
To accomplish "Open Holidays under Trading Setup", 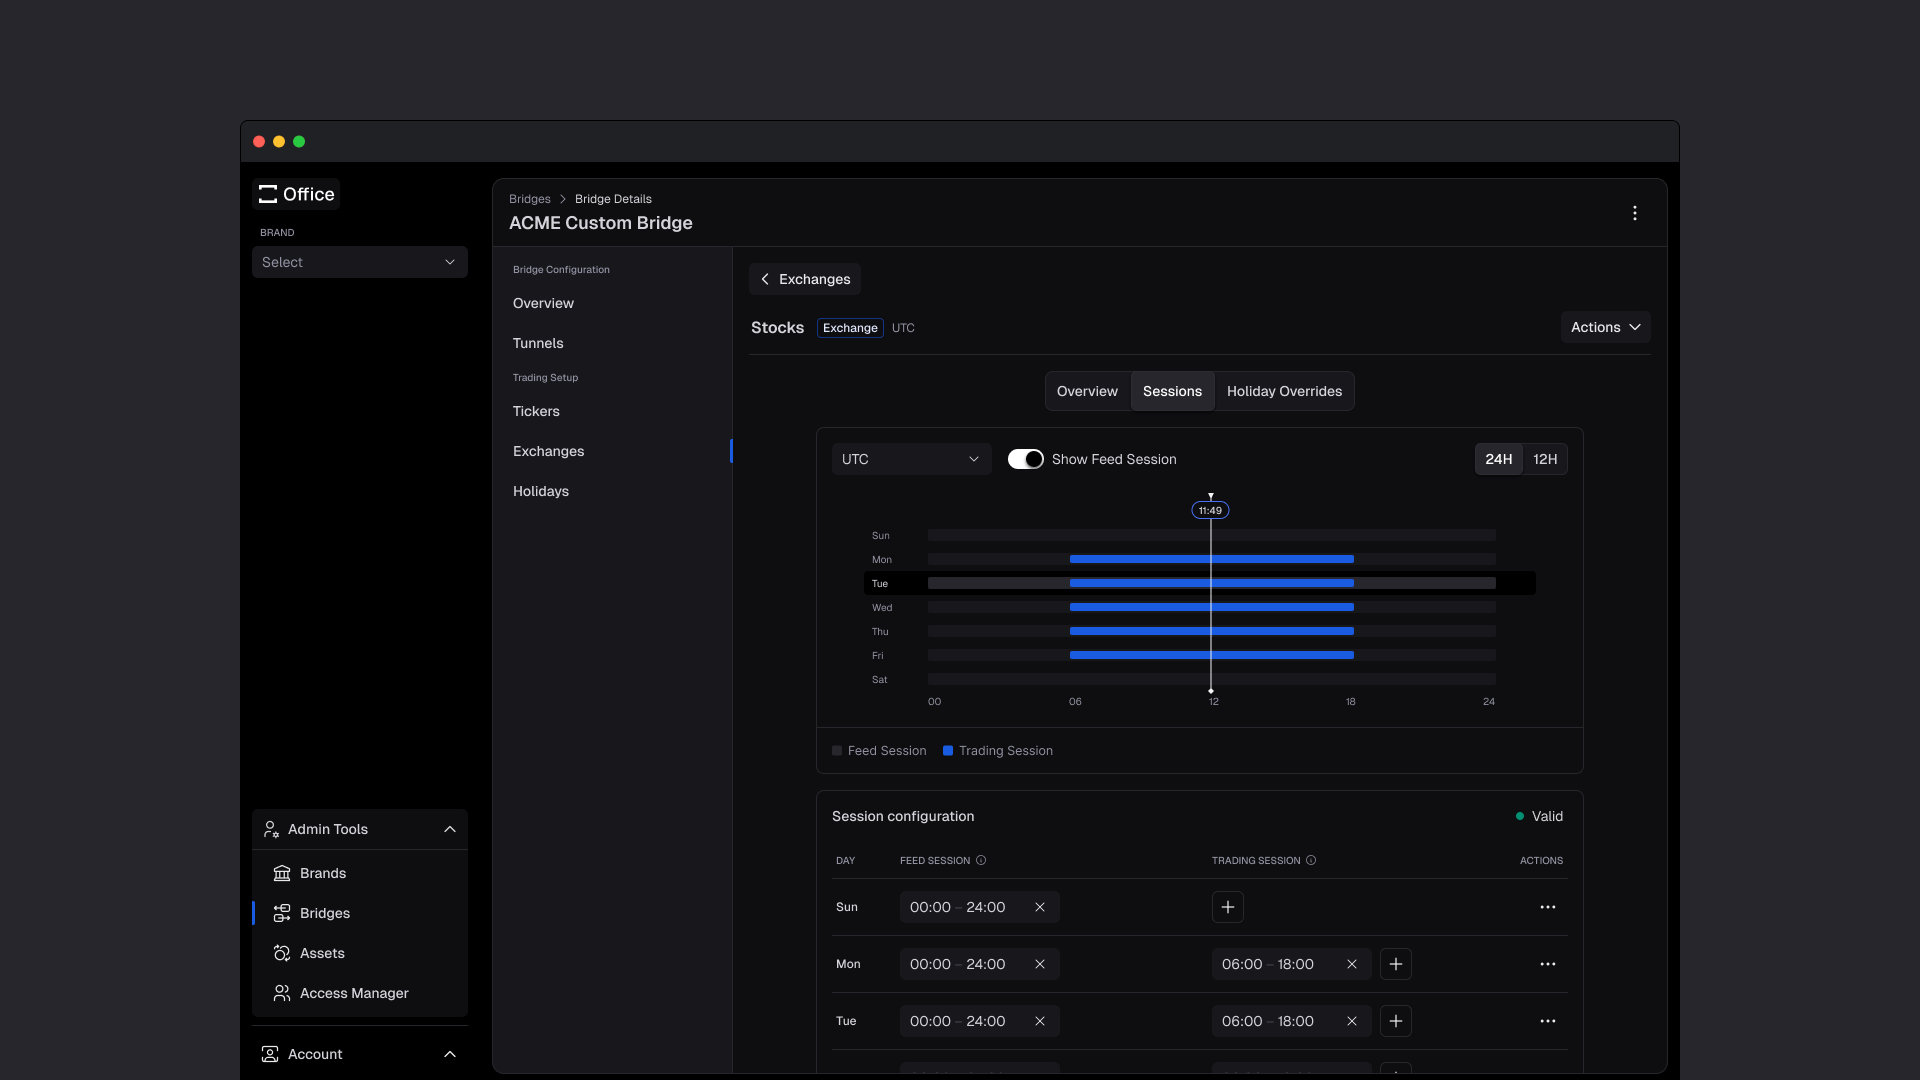I will (x=541, y=491).
